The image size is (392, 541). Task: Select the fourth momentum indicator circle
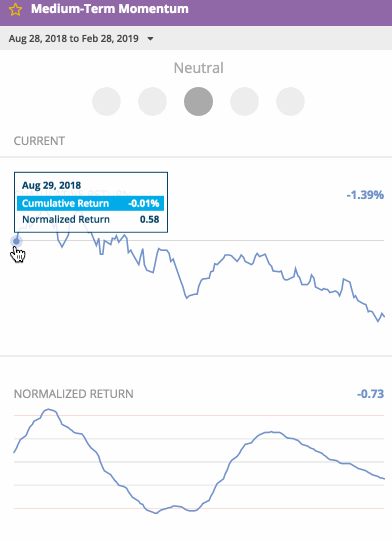point(244,101)
